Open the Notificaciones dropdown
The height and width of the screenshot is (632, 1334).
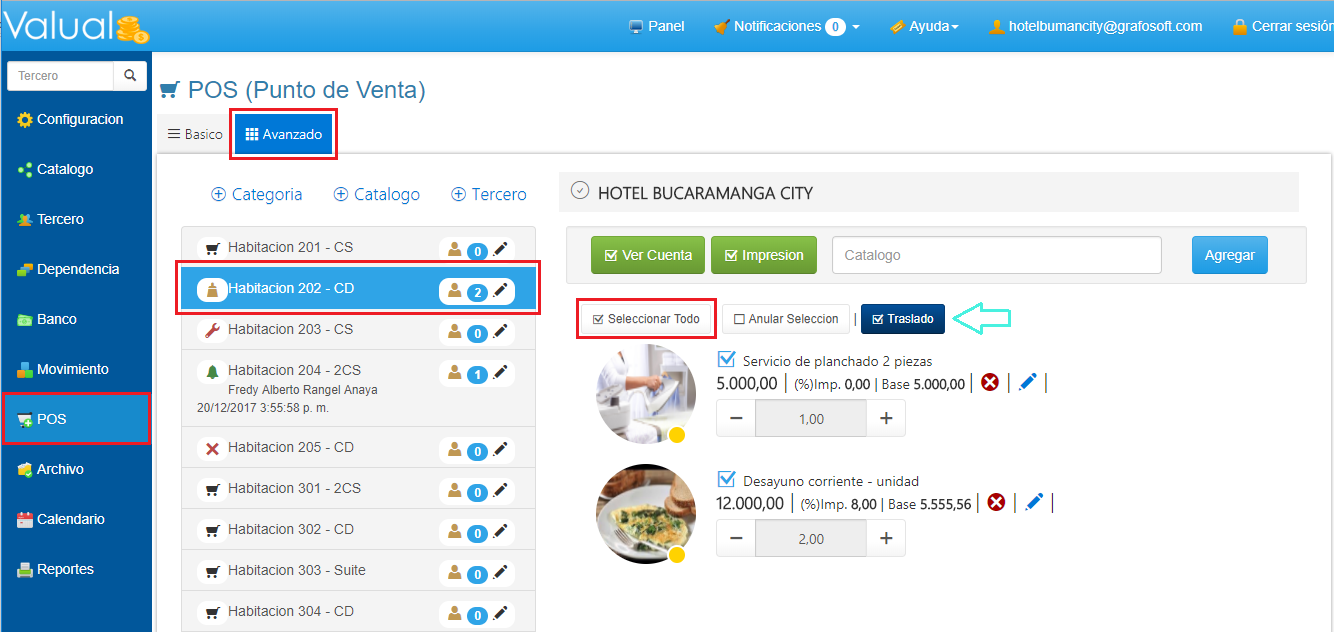click(x=786, y=27)
